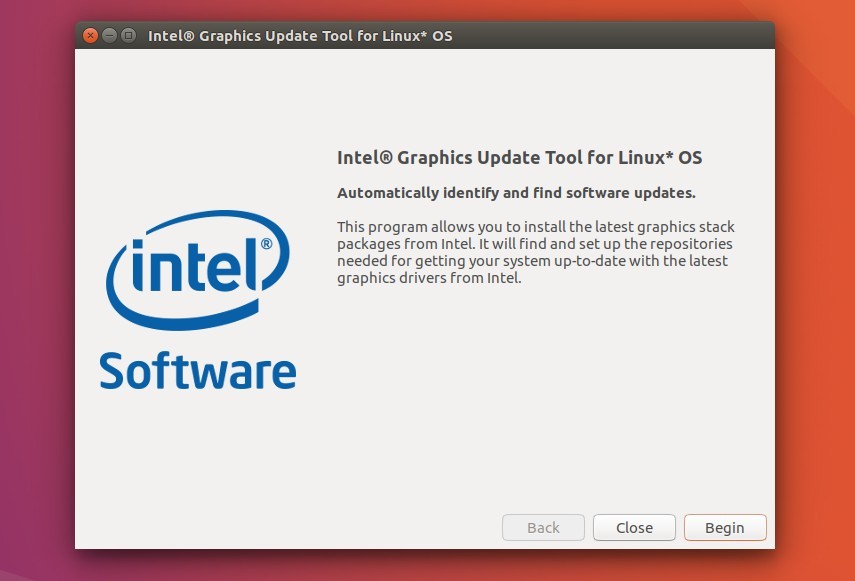Click the greyed-out Back button

coord(543,528)
